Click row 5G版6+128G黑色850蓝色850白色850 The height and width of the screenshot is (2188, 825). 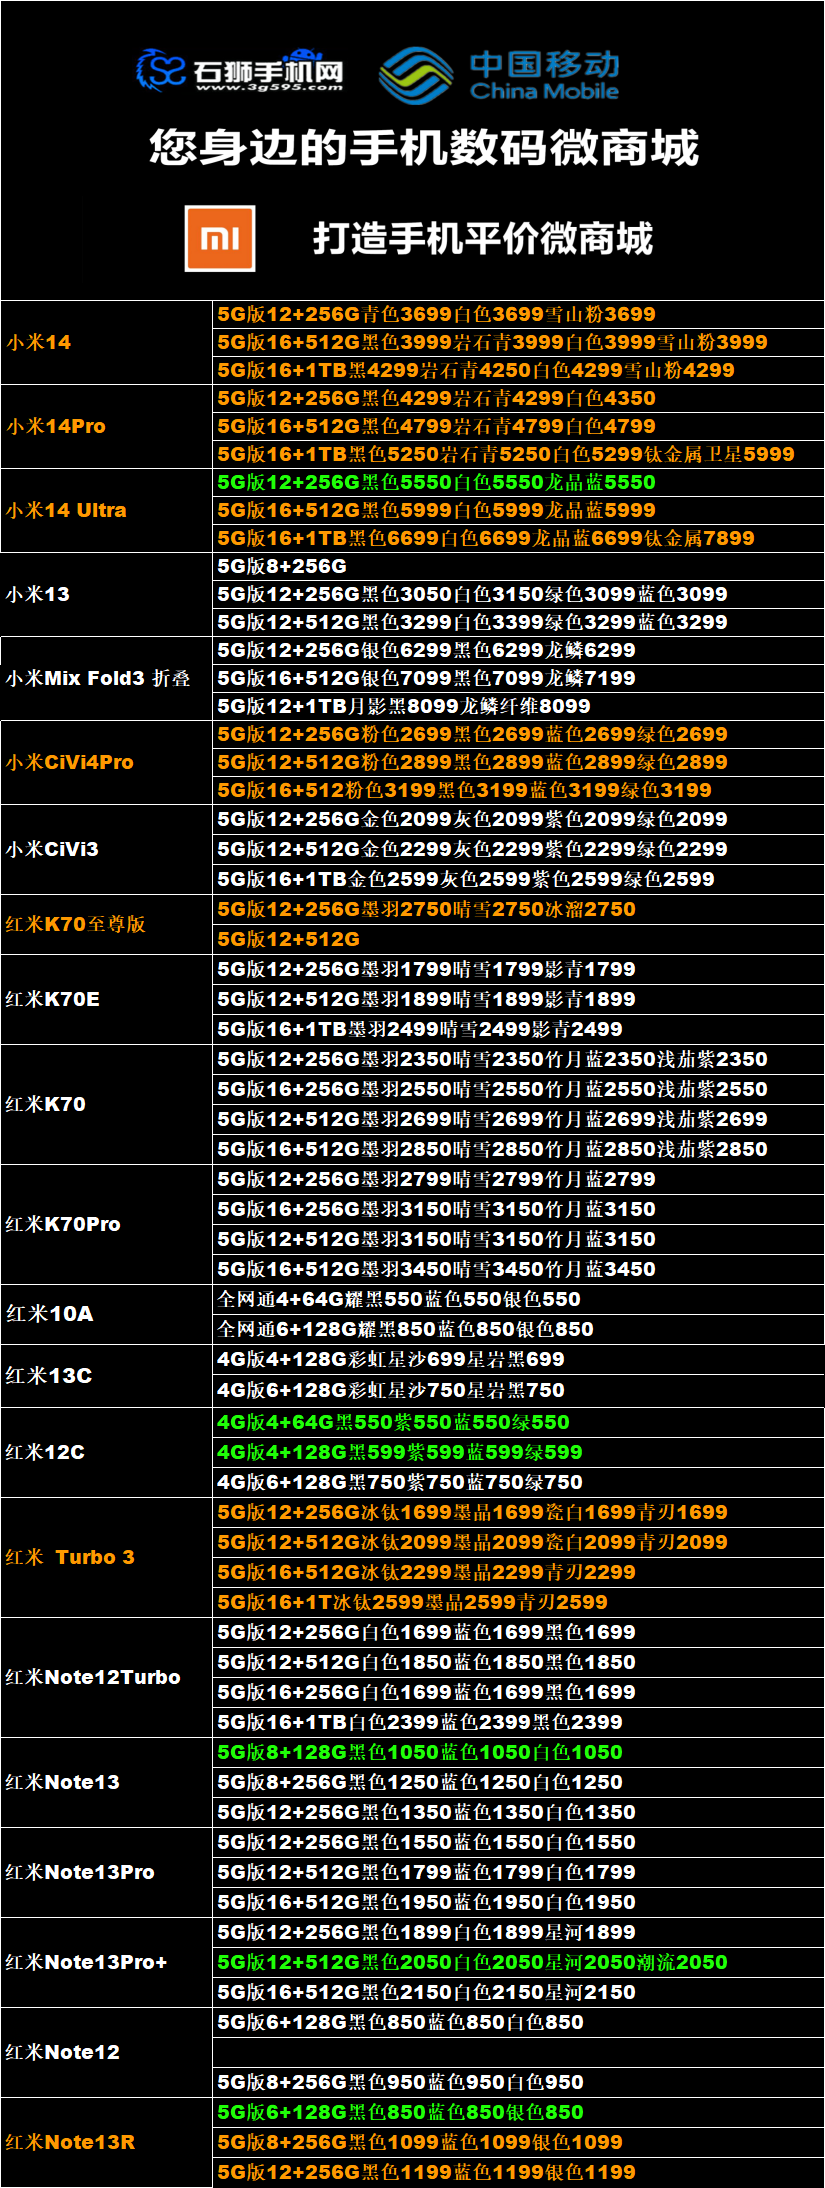coord(518,2022)
